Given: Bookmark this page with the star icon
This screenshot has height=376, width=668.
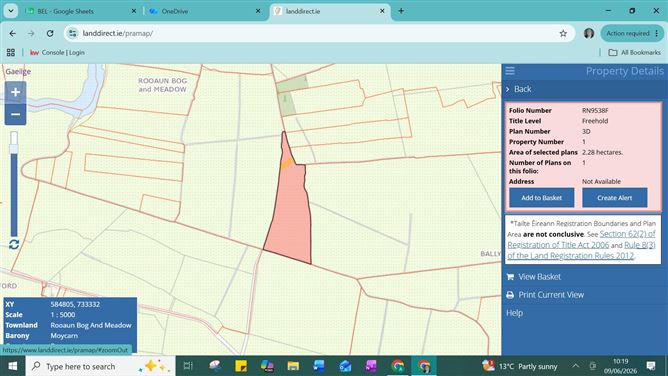Looking at the screenshot, I should coord(563,33).
